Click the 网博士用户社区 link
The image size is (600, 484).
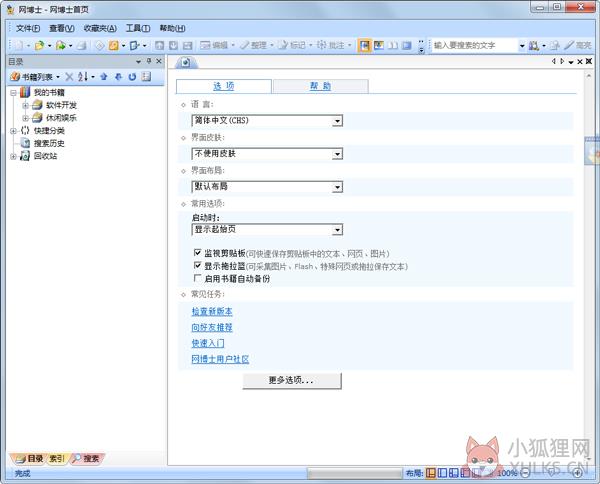click(220, 359)
